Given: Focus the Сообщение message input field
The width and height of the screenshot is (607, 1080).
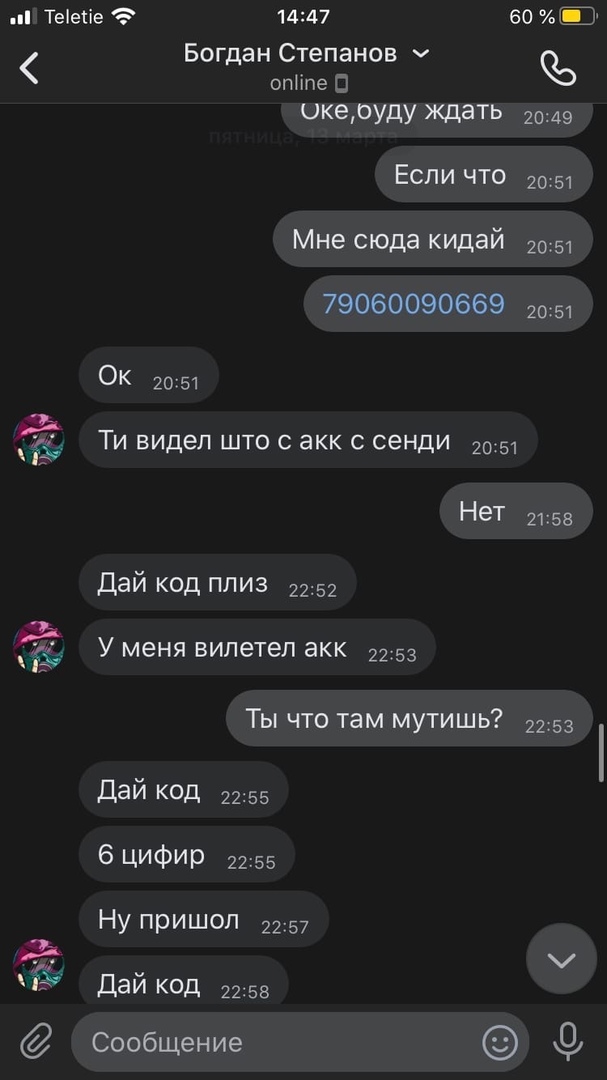Looking at the screenshot, I should tap(300, 1042).
